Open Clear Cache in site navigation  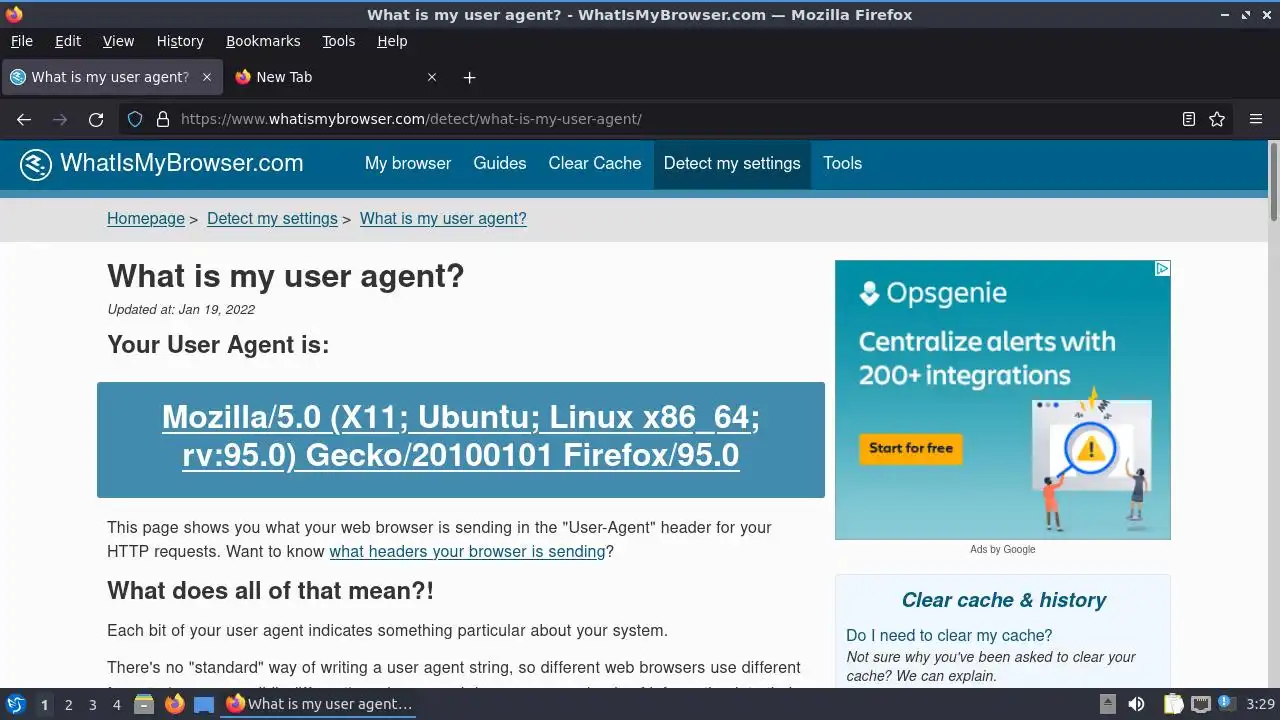point(595,163)
